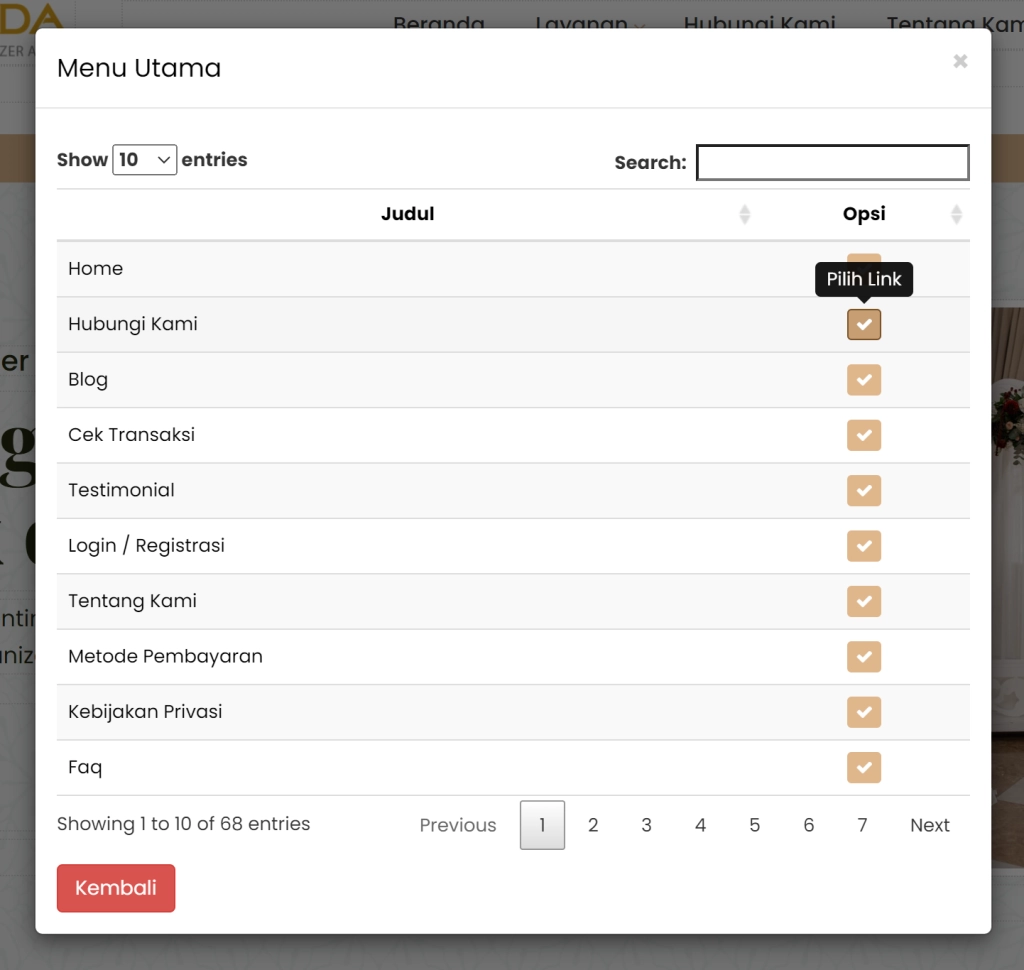Select Login / Registrasi checkmark icon

tap(864, 546)
